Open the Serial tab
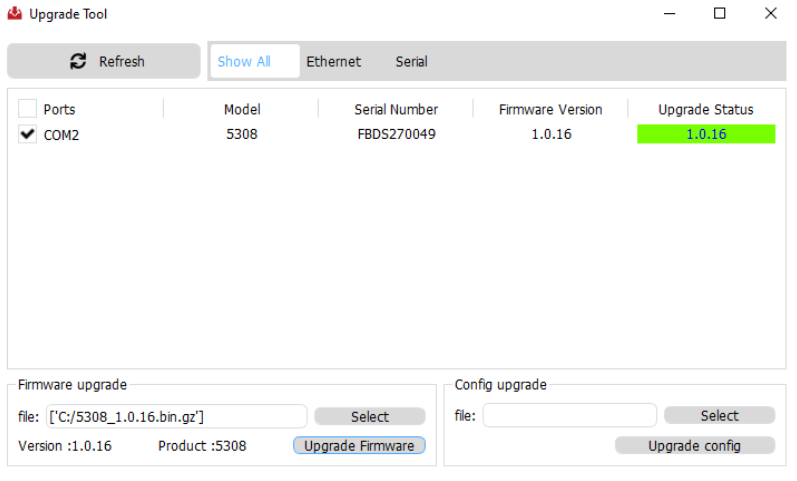Viewport: 797px width, 481px height. coord(411,61)
